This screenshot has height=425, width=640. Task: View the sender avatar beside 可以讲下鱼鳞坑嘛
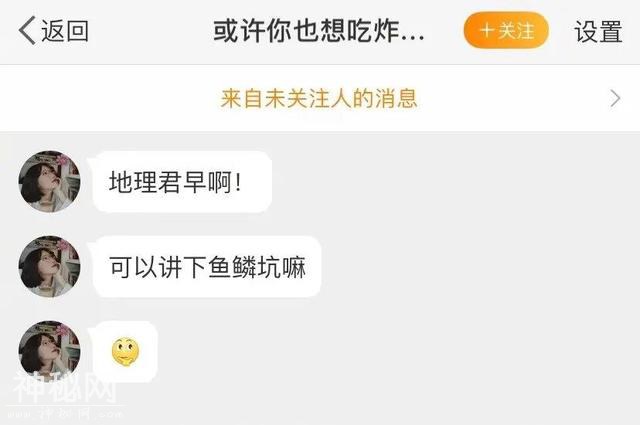(x=49, y=266)
